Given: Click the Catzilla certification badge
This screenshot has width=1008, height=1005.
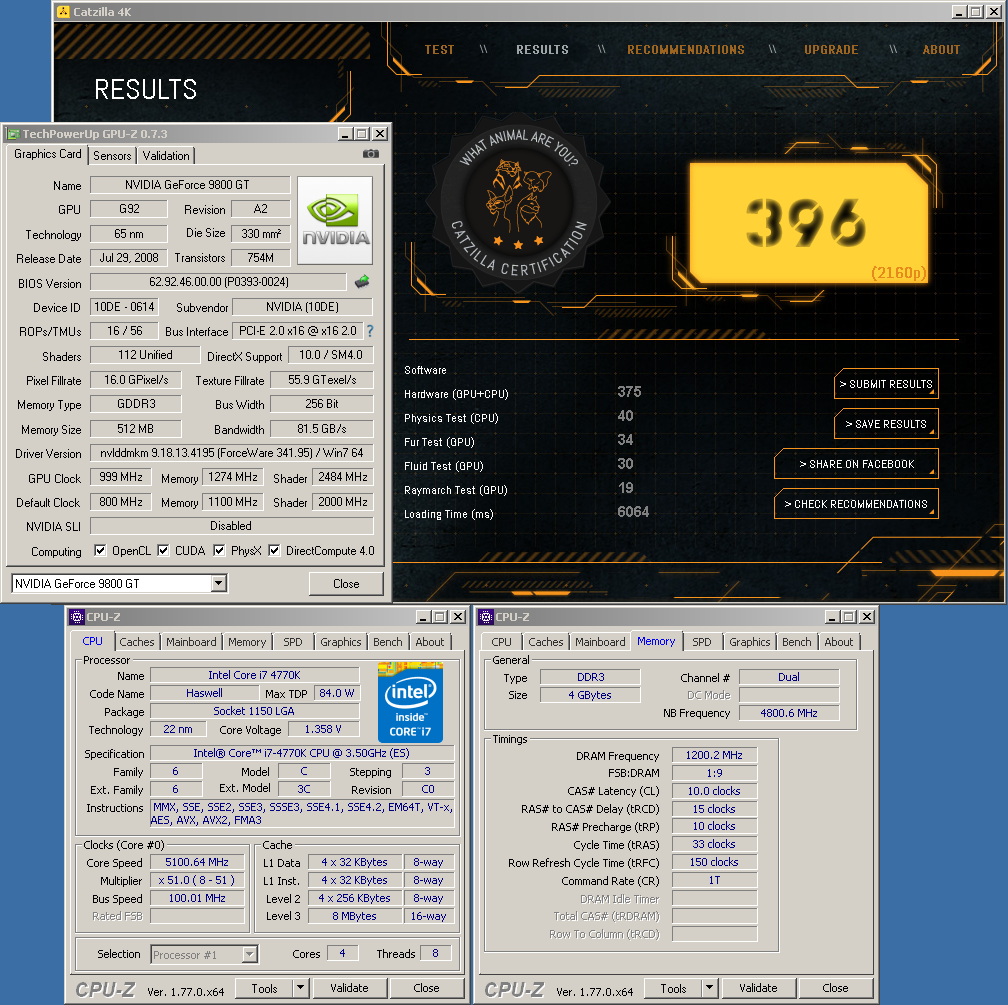Looking at the screenshot, I should (518, 204).
